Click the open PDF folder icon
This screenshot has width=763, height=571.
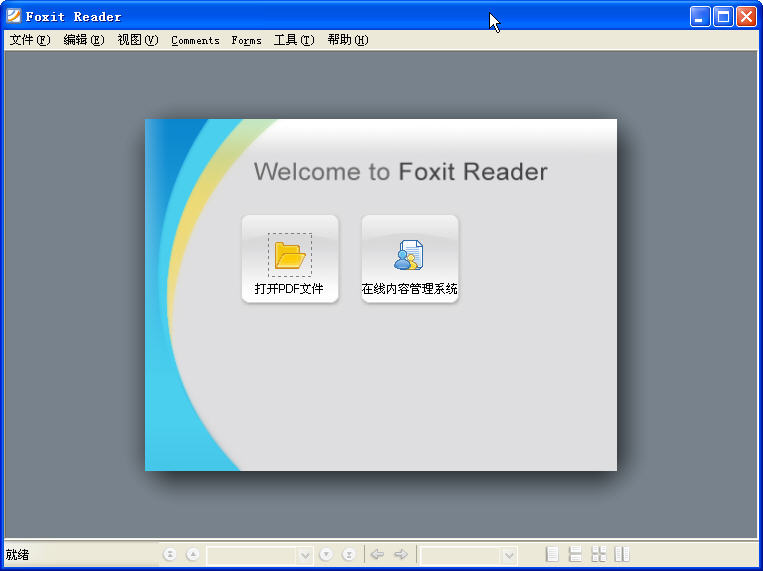pyautogui.click(x=290, y=255)
